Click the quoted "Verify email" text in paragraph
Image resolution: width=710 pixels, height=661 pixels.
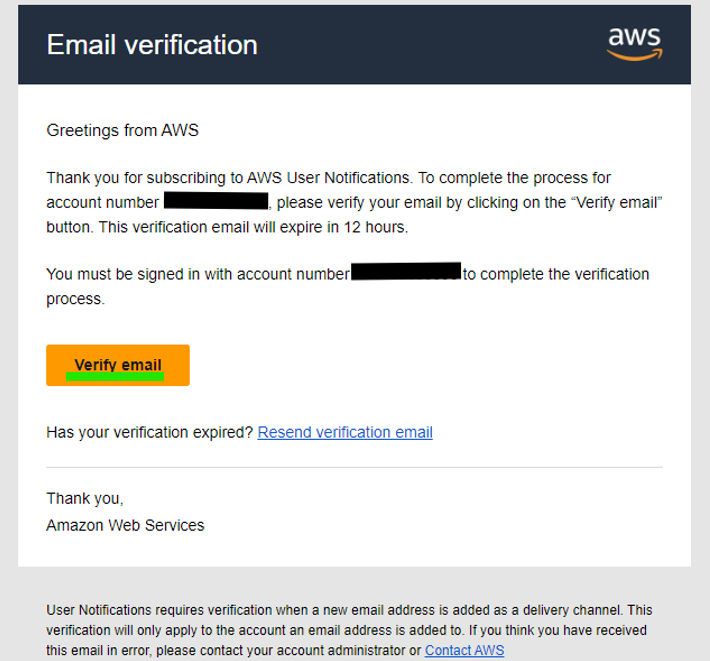coord(619,202)
